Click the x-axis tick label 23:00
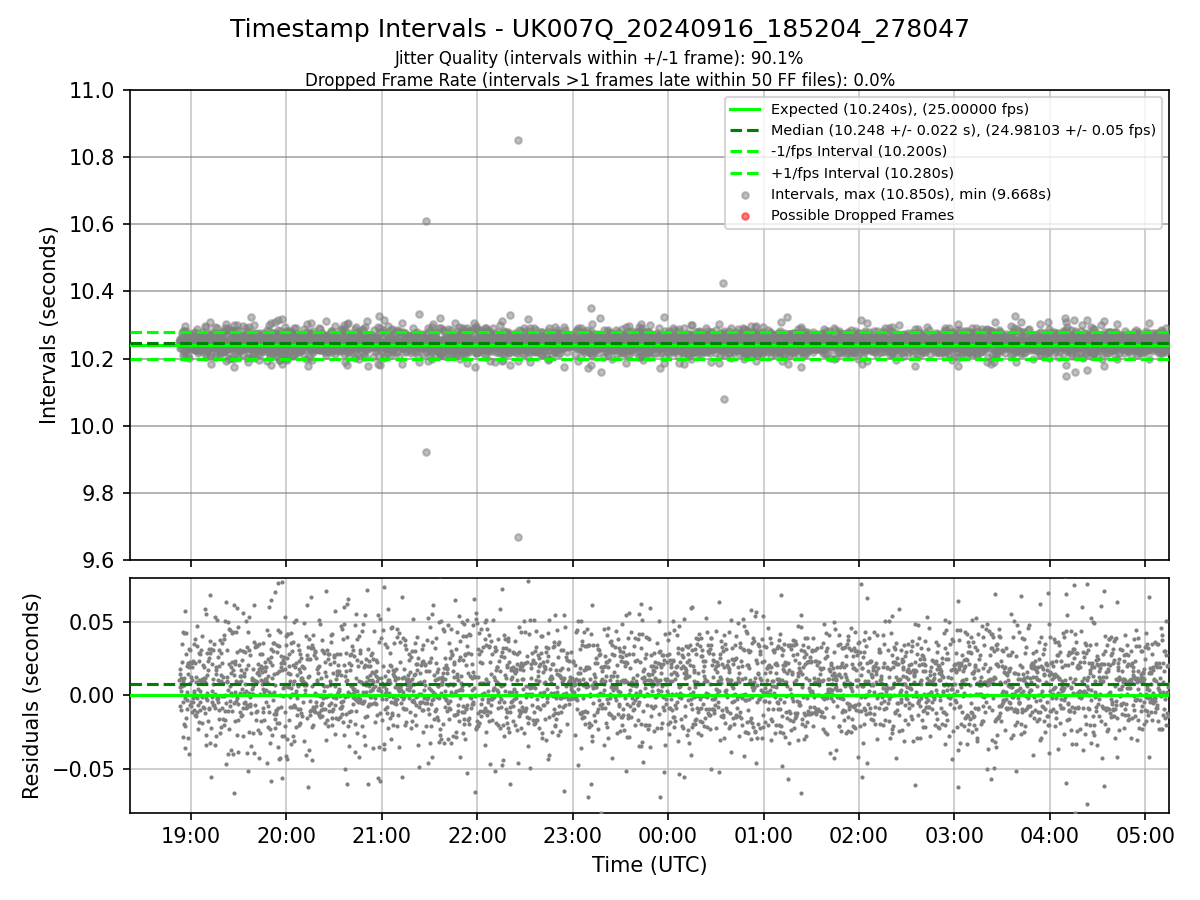The width and height of the screenshot is (1200, 900). (x=572, y=834)
